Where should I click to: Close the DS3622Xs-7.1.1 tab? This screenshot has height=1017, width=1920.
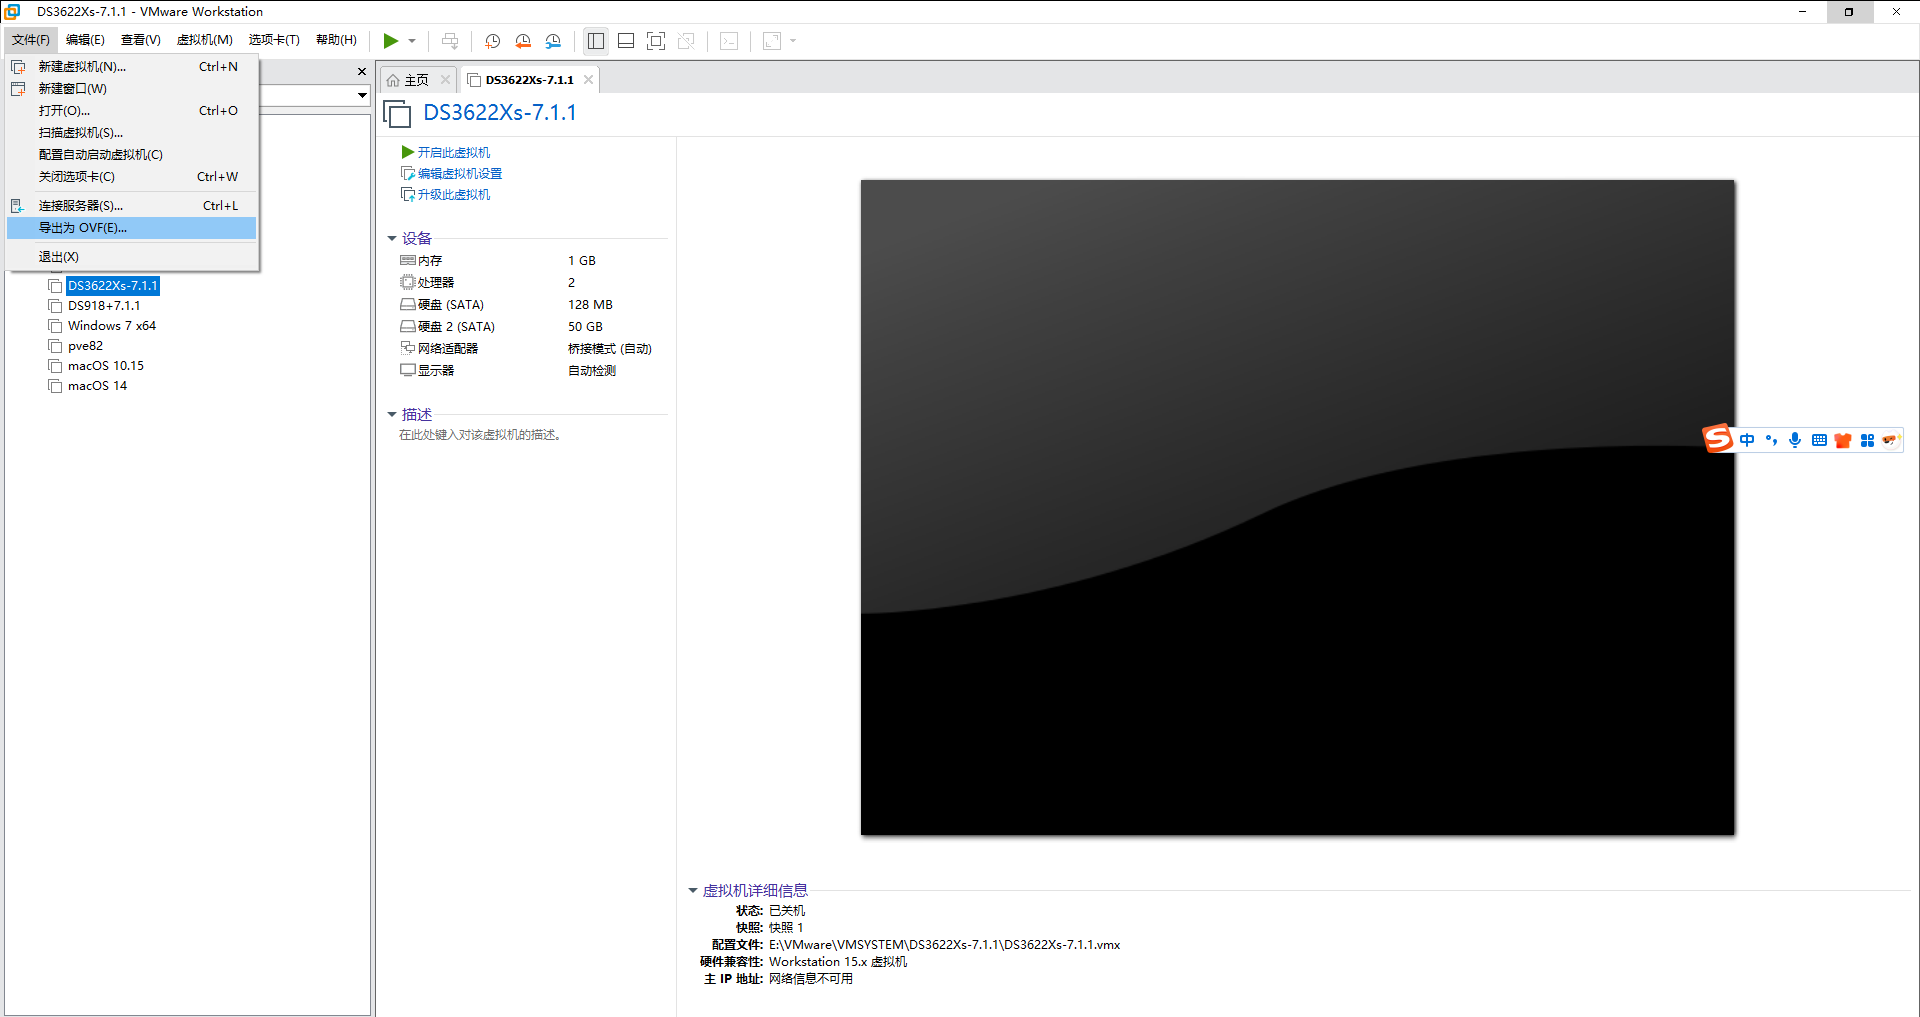click(x=588, y=80)
